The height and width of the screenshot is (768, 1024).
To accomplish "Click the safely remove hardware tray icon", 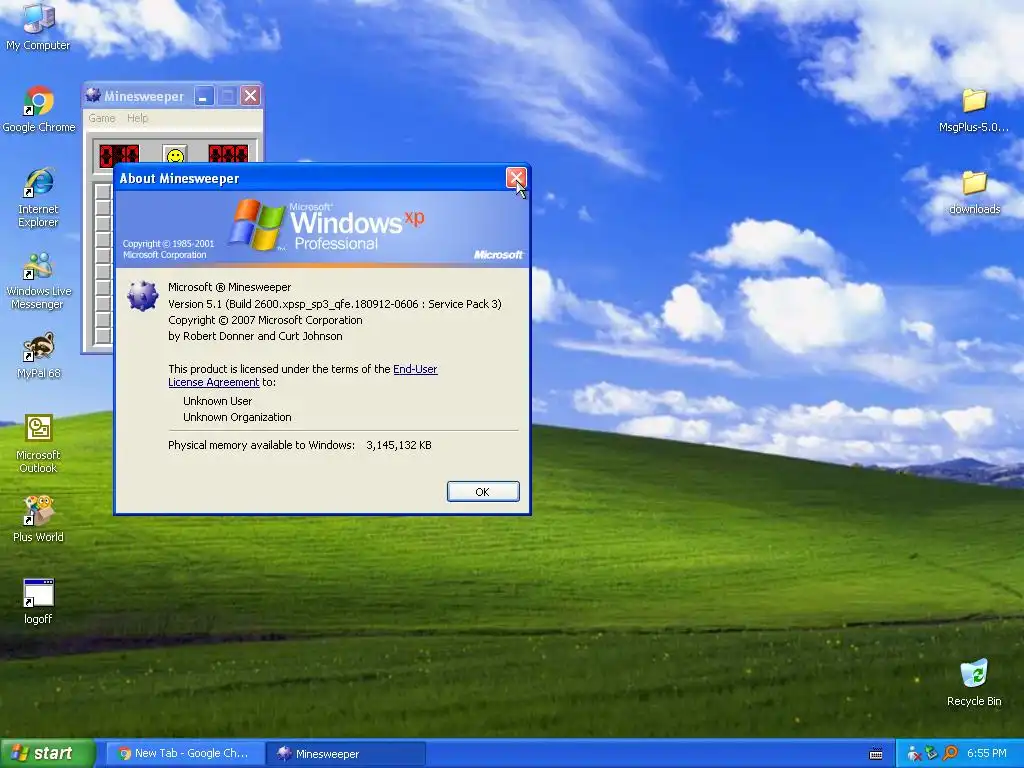I will (x=932, y=753).
